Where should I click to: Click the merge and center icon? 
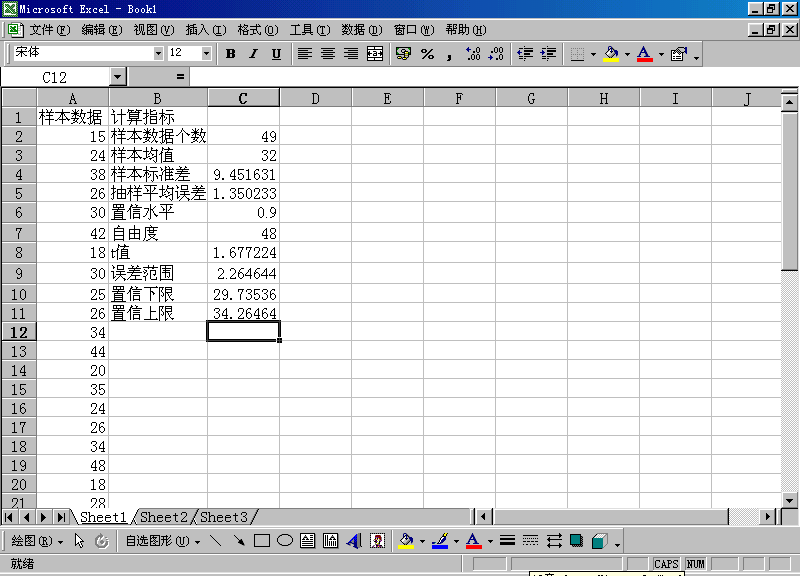point(375,54)
